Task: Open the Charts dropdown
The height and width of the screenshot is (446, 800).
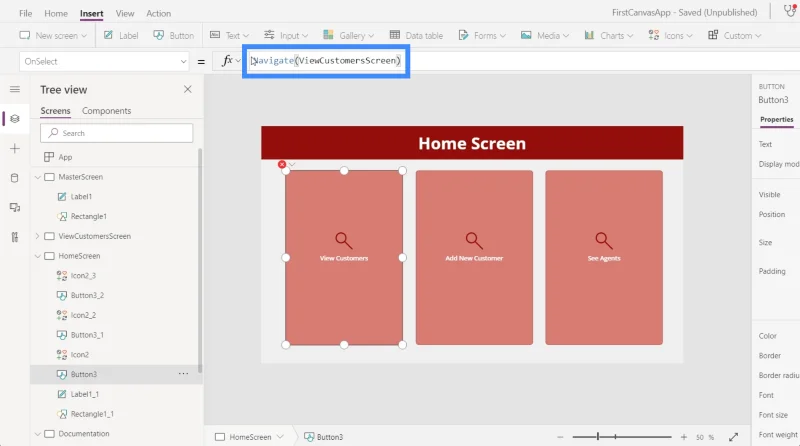Action: 609,35
